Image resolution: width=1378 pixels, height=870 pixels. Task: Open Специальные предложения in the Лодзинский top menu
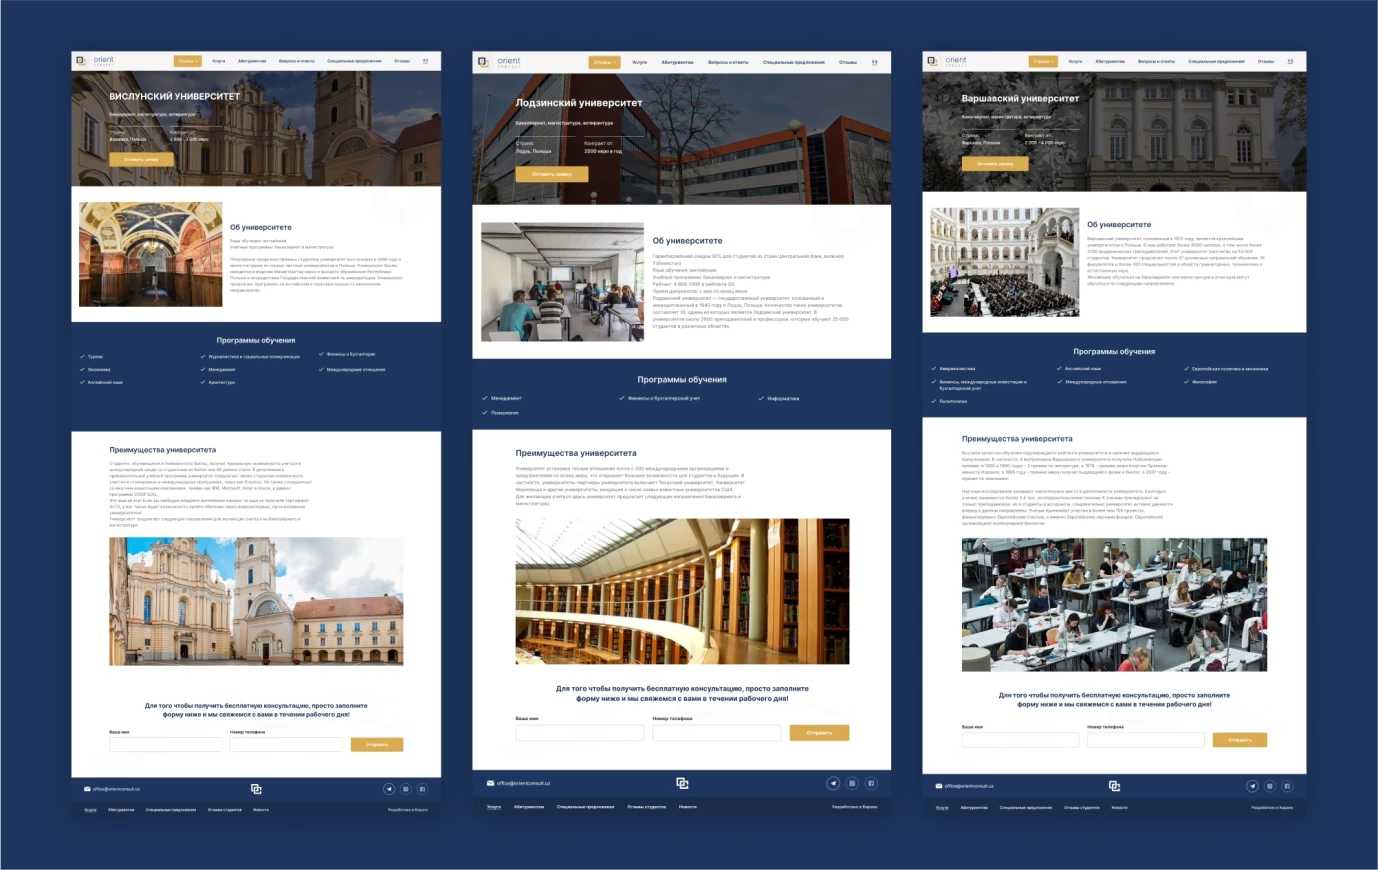click(x=794, y=62)
